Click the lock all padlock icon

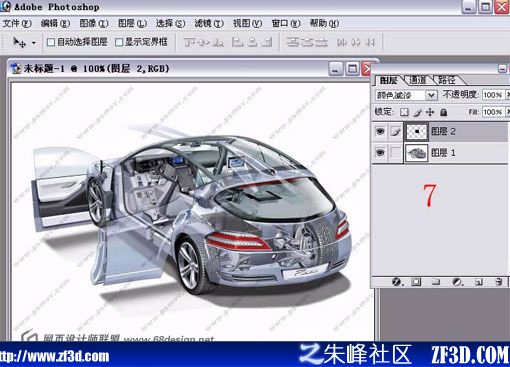pyautogui.click(x=443, y=112)
